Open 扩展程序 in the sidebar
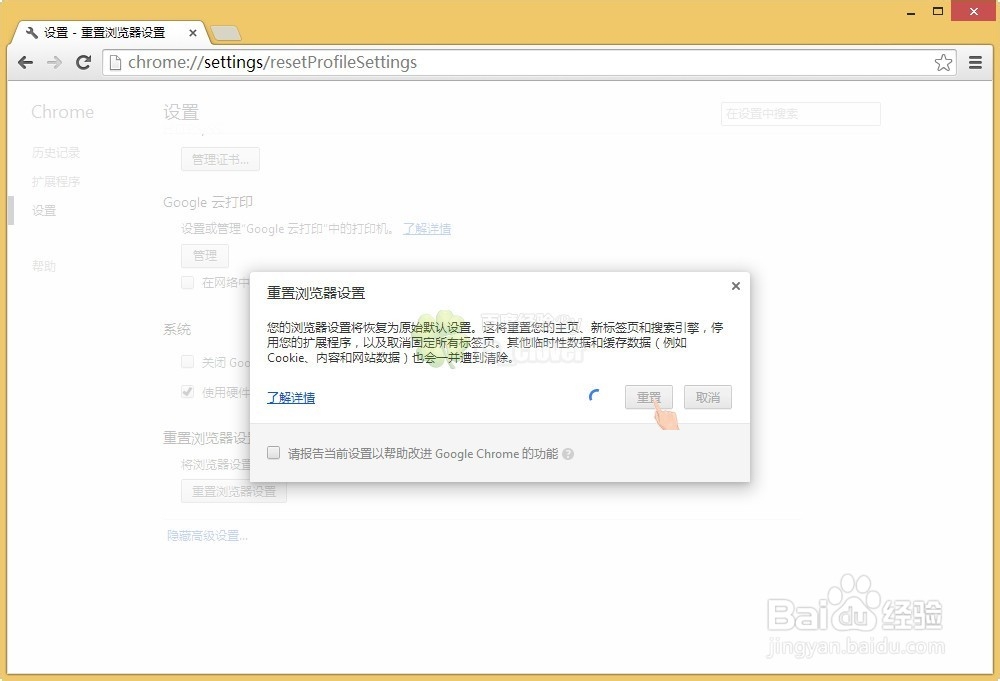1000x681 pixels. pyautogui.click(x=56, y=182)
